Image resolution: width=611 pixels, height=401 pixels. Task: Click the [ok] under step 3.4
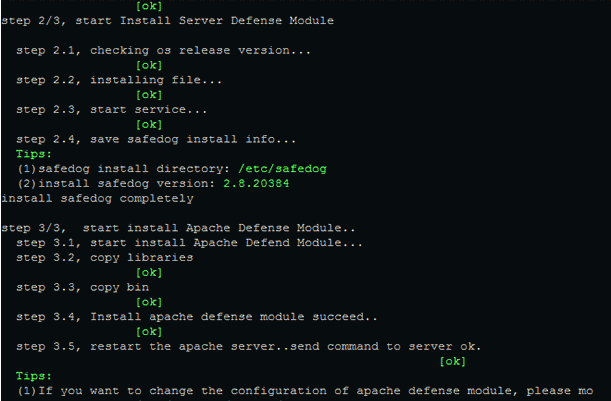tap(149, 332)
